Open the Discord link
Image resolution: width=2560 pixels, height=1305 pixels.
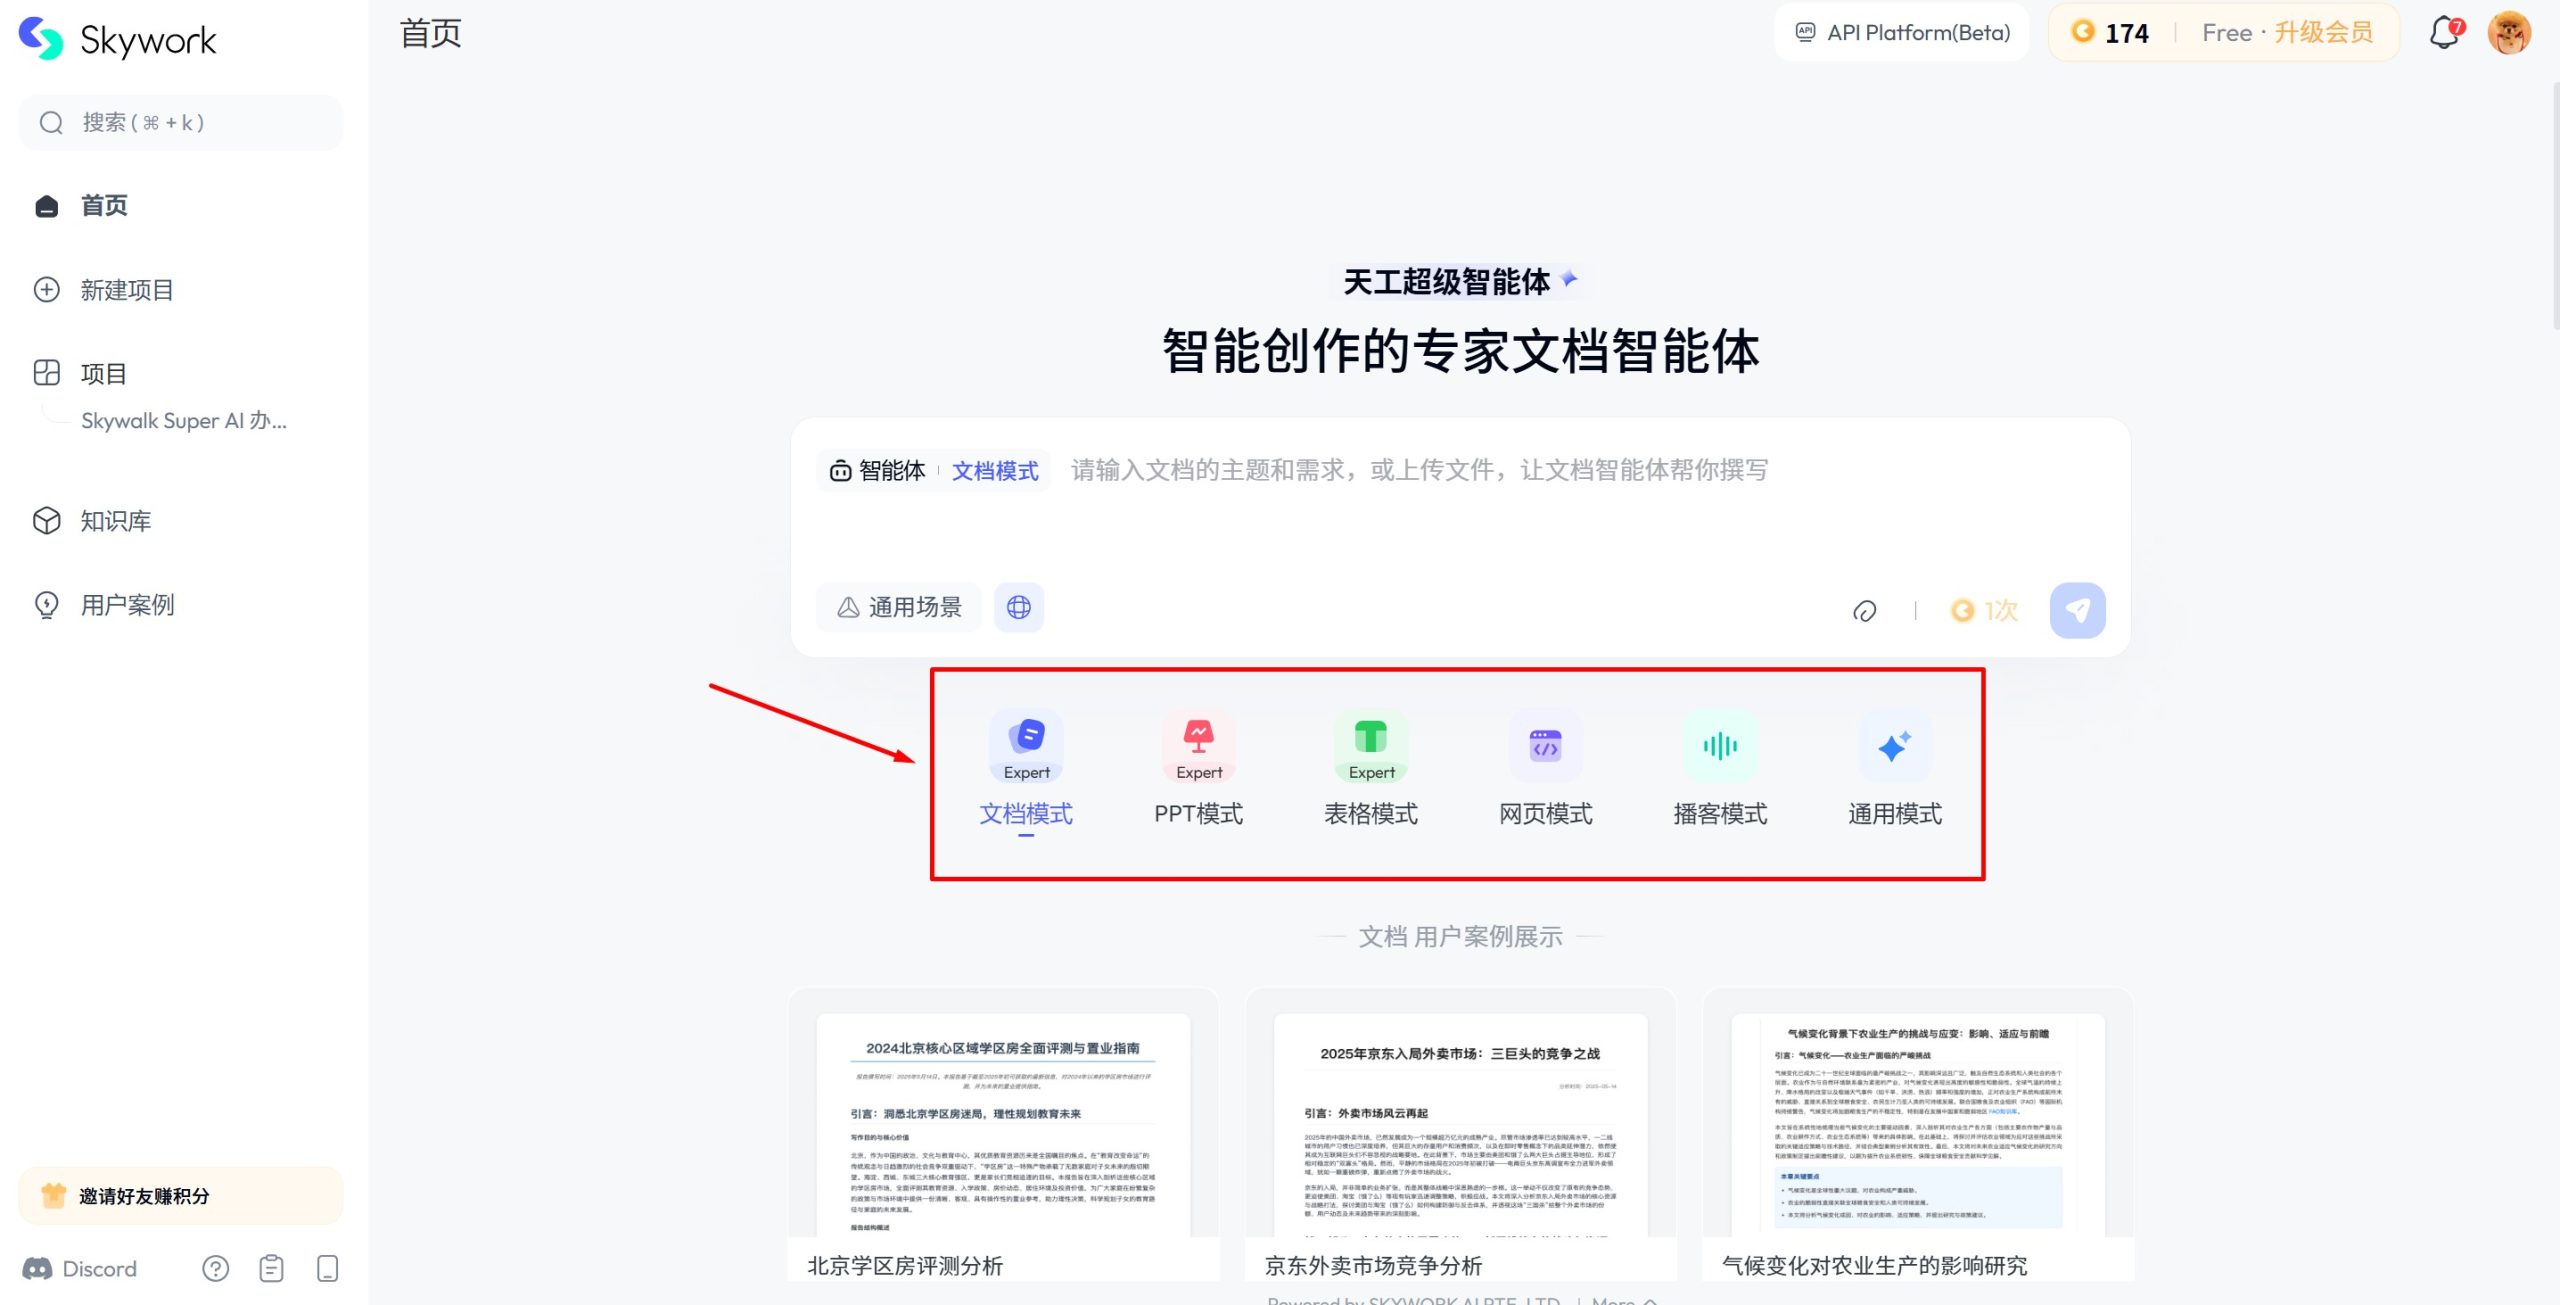(x=80, y=1269)
